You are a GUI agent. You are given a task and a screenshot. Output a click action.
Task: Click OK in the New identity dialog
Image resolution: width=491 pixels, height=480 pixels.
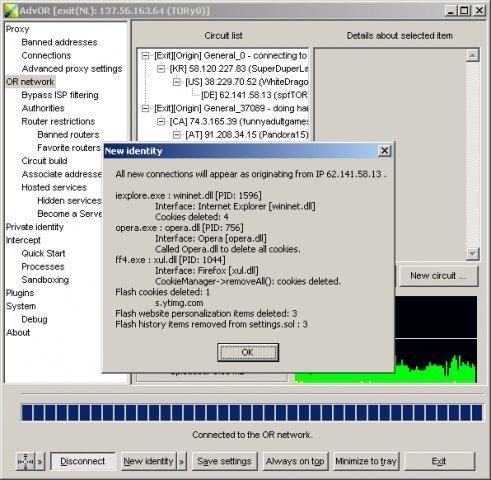(248, 352)
